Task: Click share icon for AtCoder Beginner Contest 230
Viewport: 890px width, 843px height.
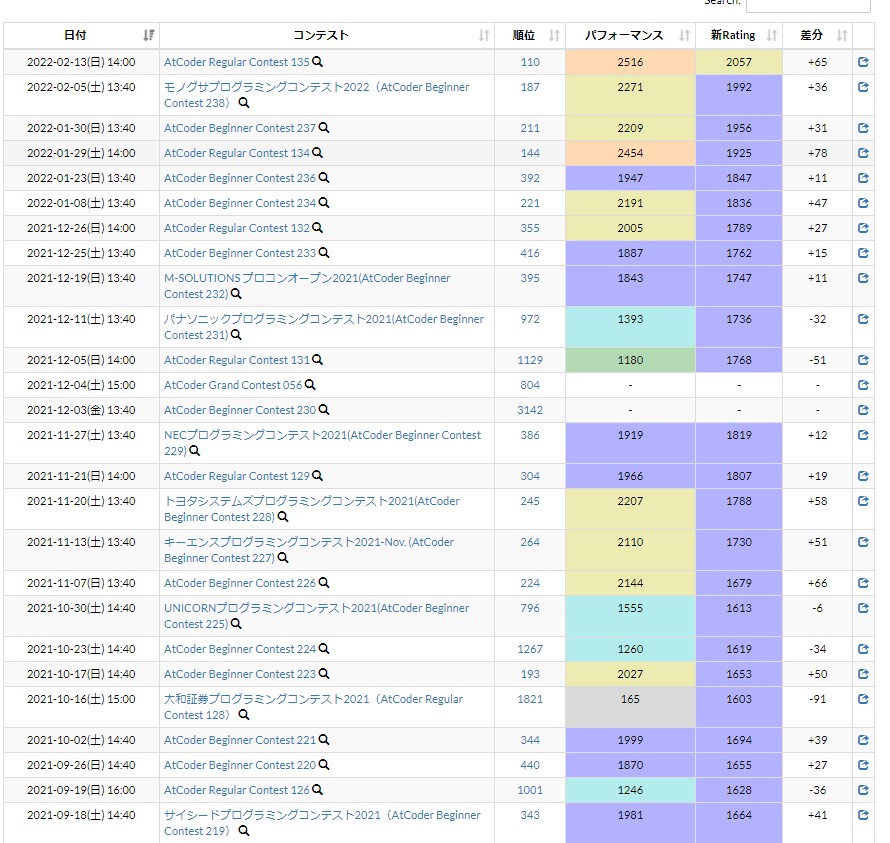Action: point(863,410)
